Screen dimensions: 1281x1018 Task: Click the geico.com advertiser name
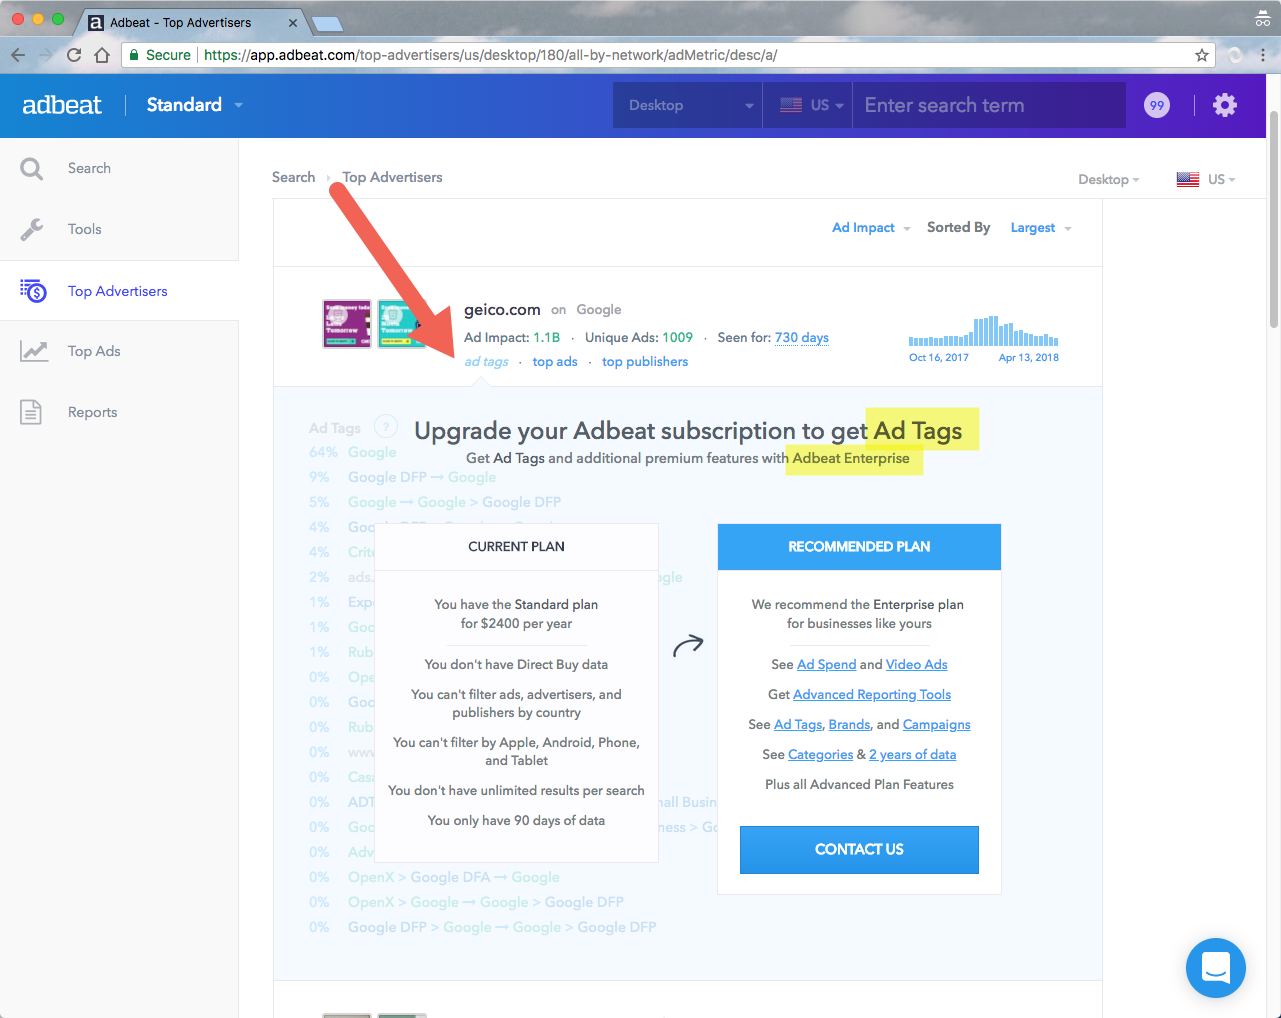[502, 310]
